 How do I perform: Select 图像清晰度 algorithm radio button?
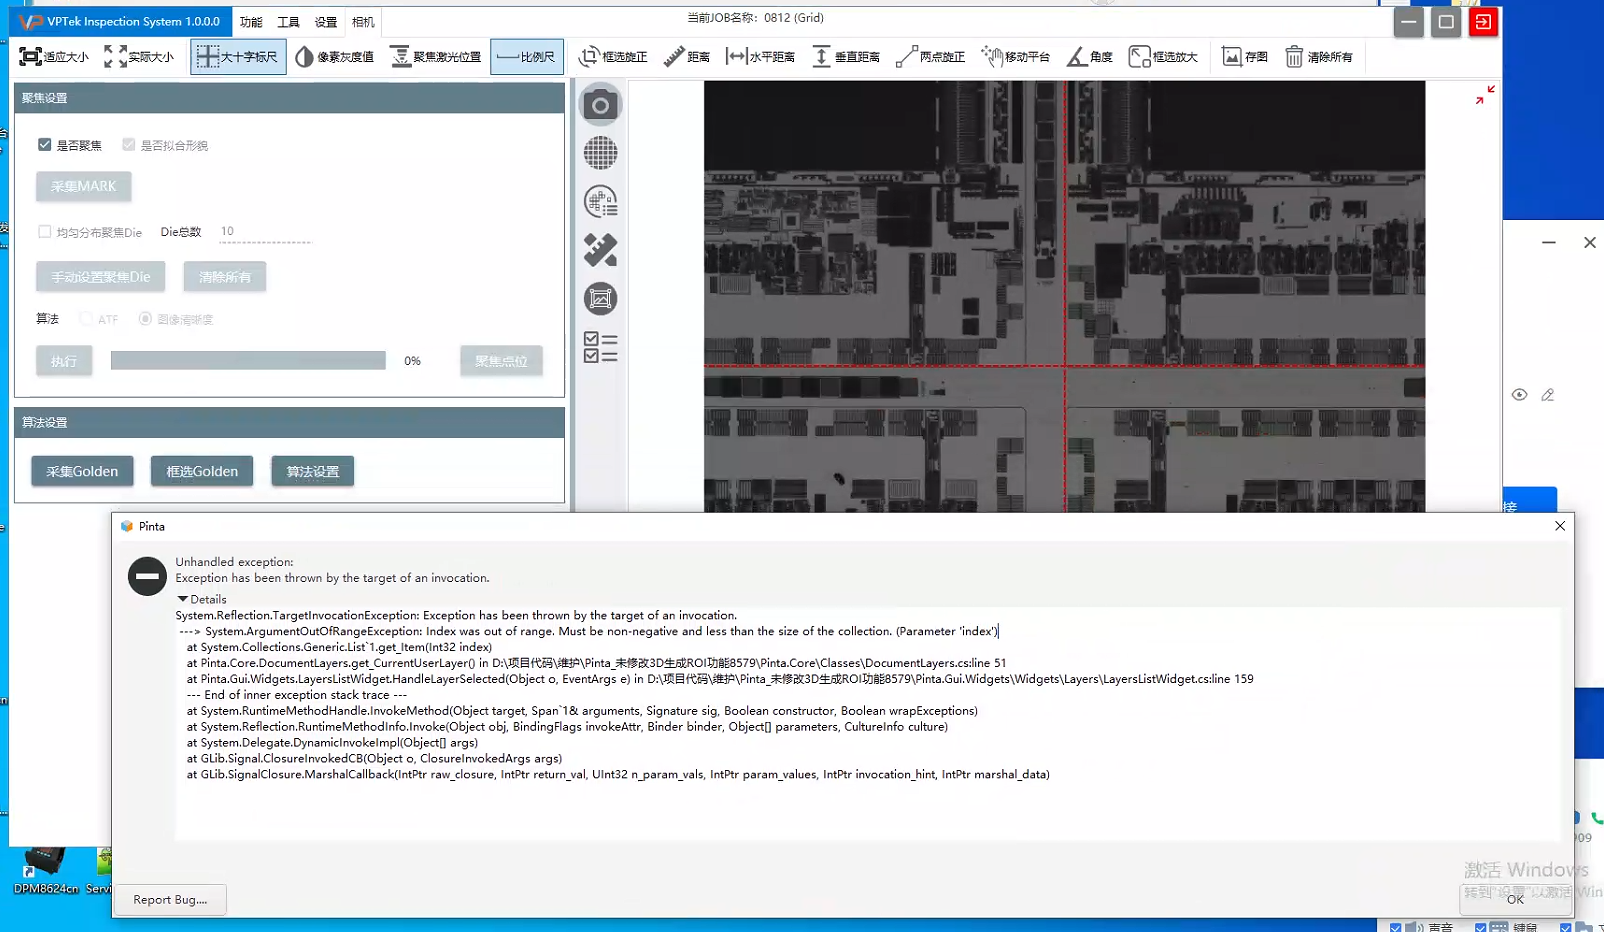coord(146,319)
